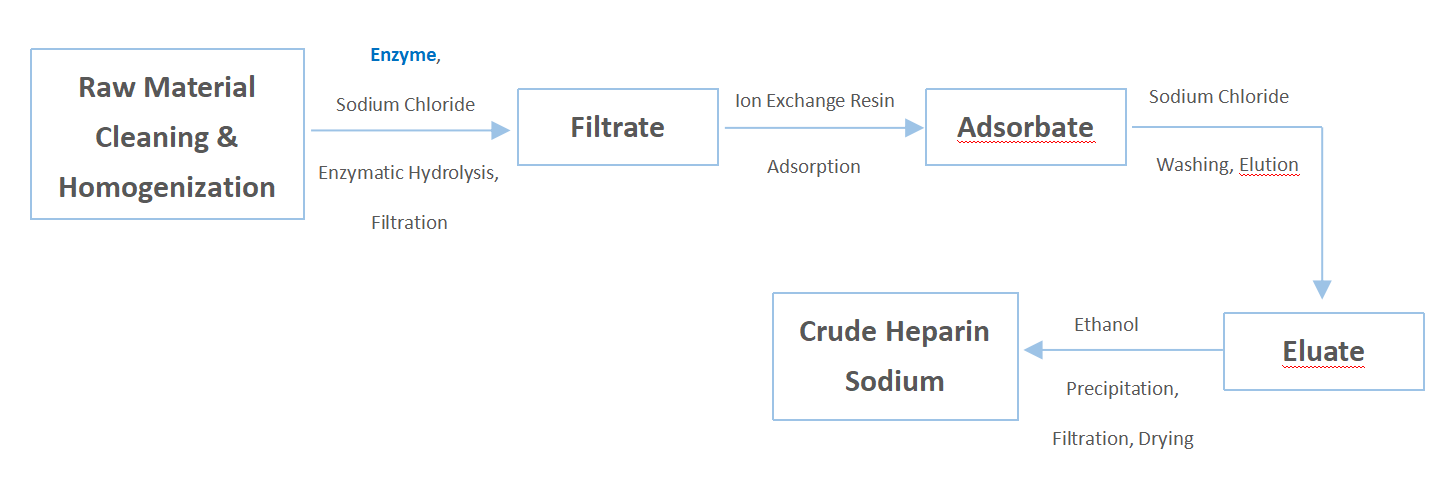Select the Adsorbate box
This screenshot has height=479, width=1449.
click(1025, 127)
